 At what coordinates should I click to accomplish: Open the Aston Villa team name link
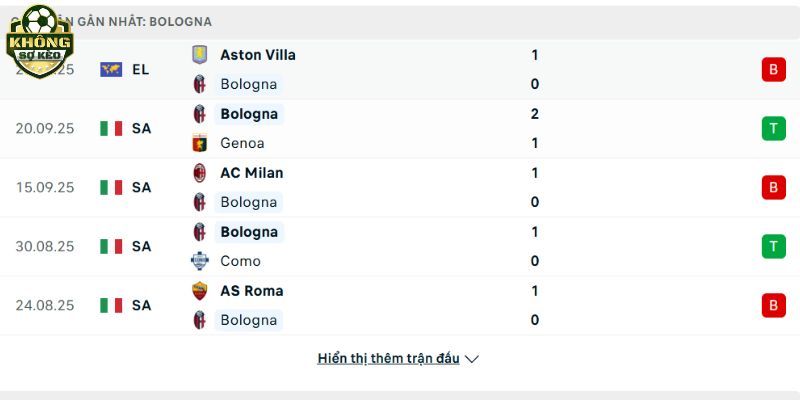click(x=258, y=55)
